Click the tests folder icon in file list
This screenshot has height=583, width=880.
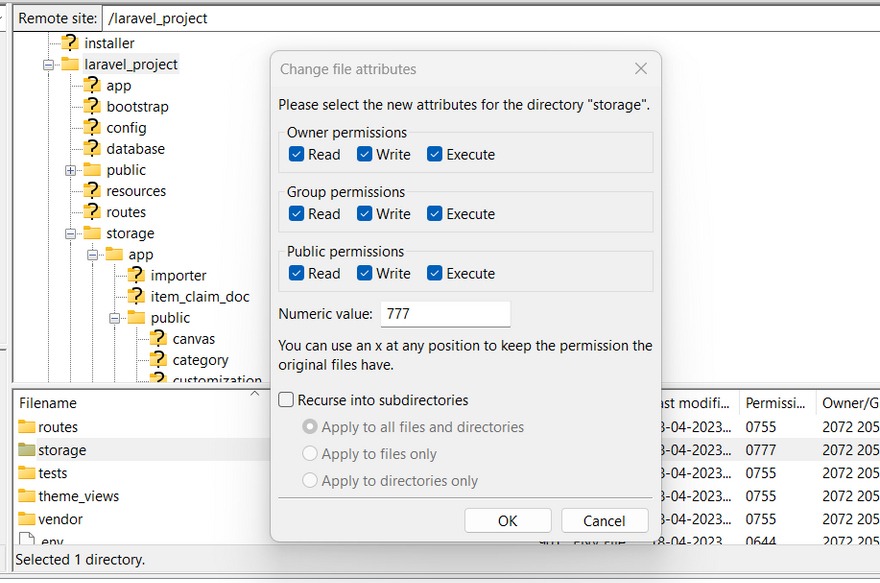click(x=26, y=473)
